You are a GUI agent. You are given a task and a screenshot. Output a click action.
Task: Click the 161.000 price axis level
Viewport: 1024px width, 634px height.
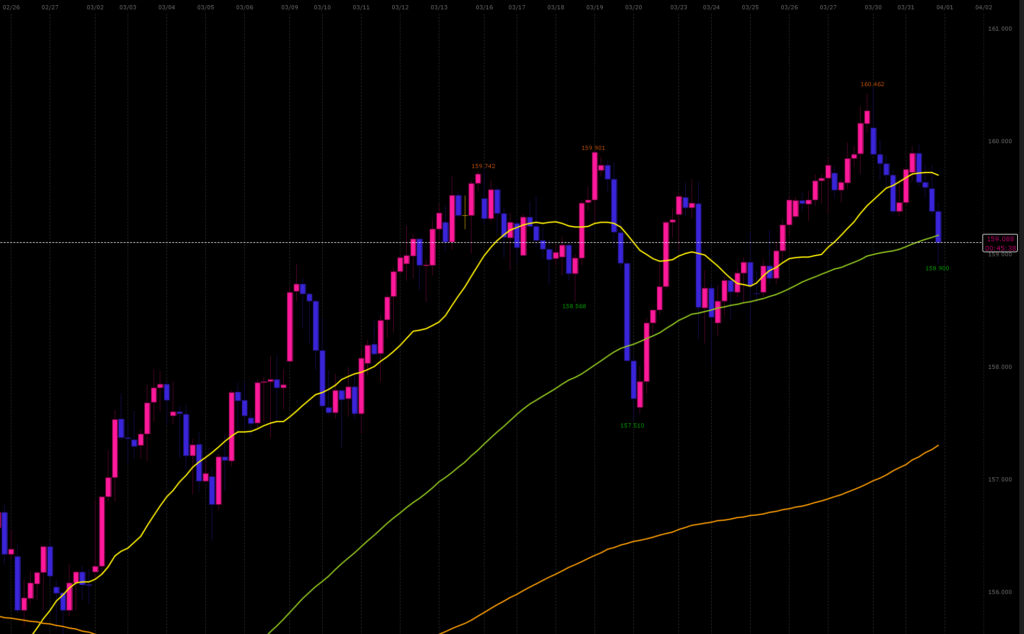(999, 29)
